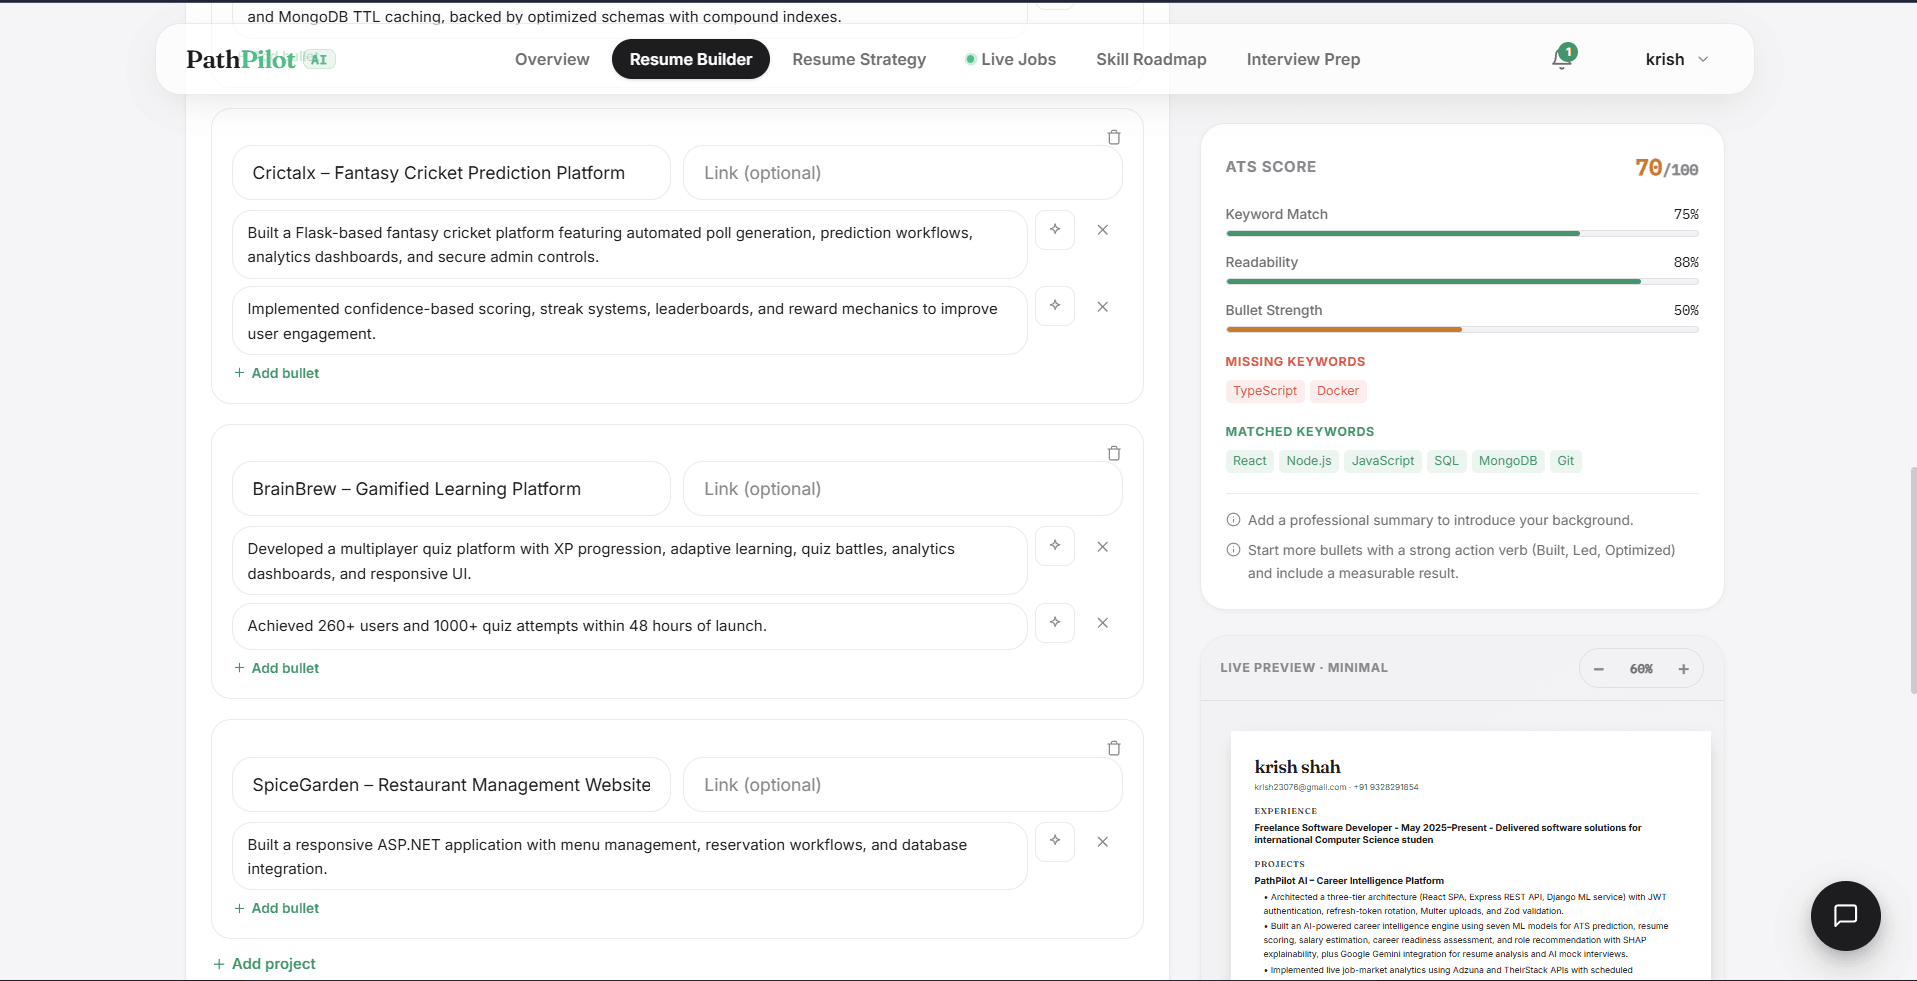AI-enhance the Achieved 260+ users bullet
Image resolution: width=1917 pixels, height=981 pixels.
click(1055, 623)
